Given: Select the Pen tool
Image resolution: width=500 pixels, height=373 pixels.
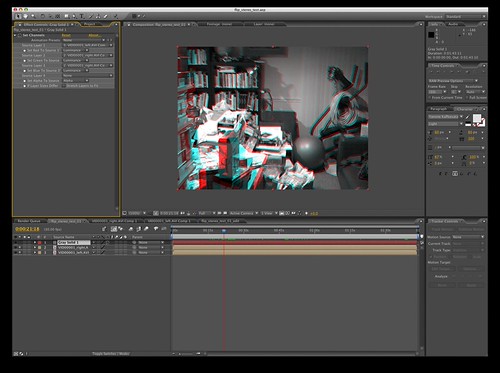Looking at the screenshot, I should [x=74, y=16].
